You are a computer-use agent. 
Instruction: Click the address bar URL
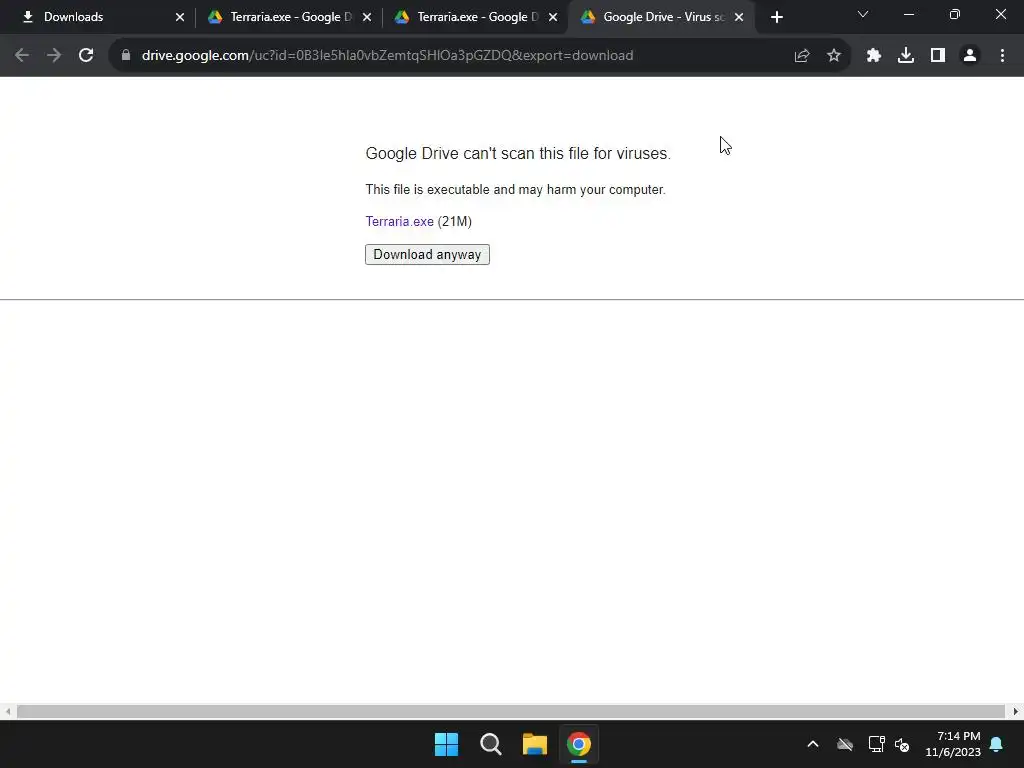click(x=387, y=56)
